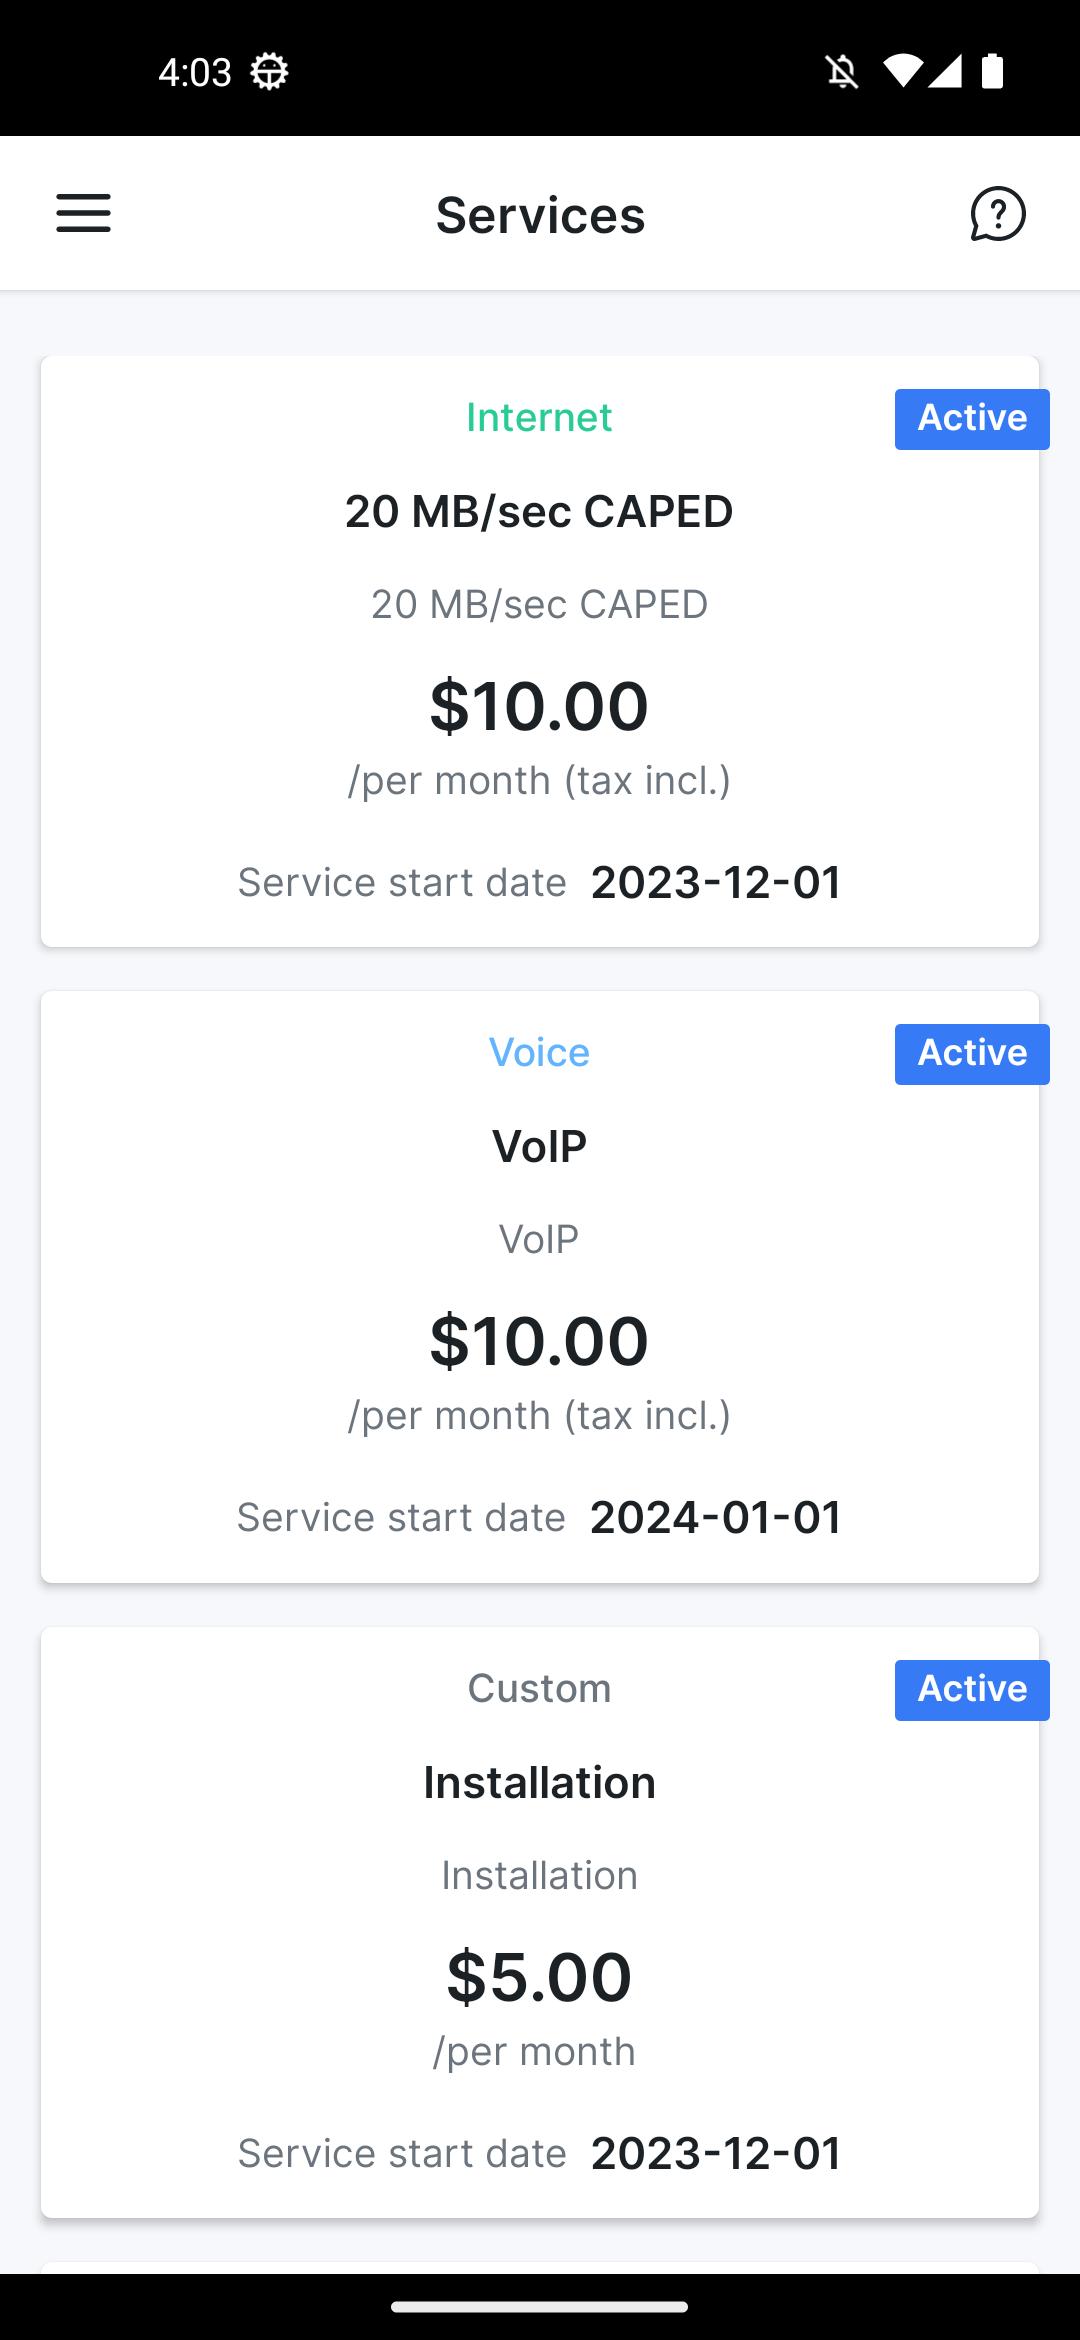The height and width of the screenshot is (2340, 1080).
Task: Click the Active badge on Voice service
Action: pos(972,1054)
